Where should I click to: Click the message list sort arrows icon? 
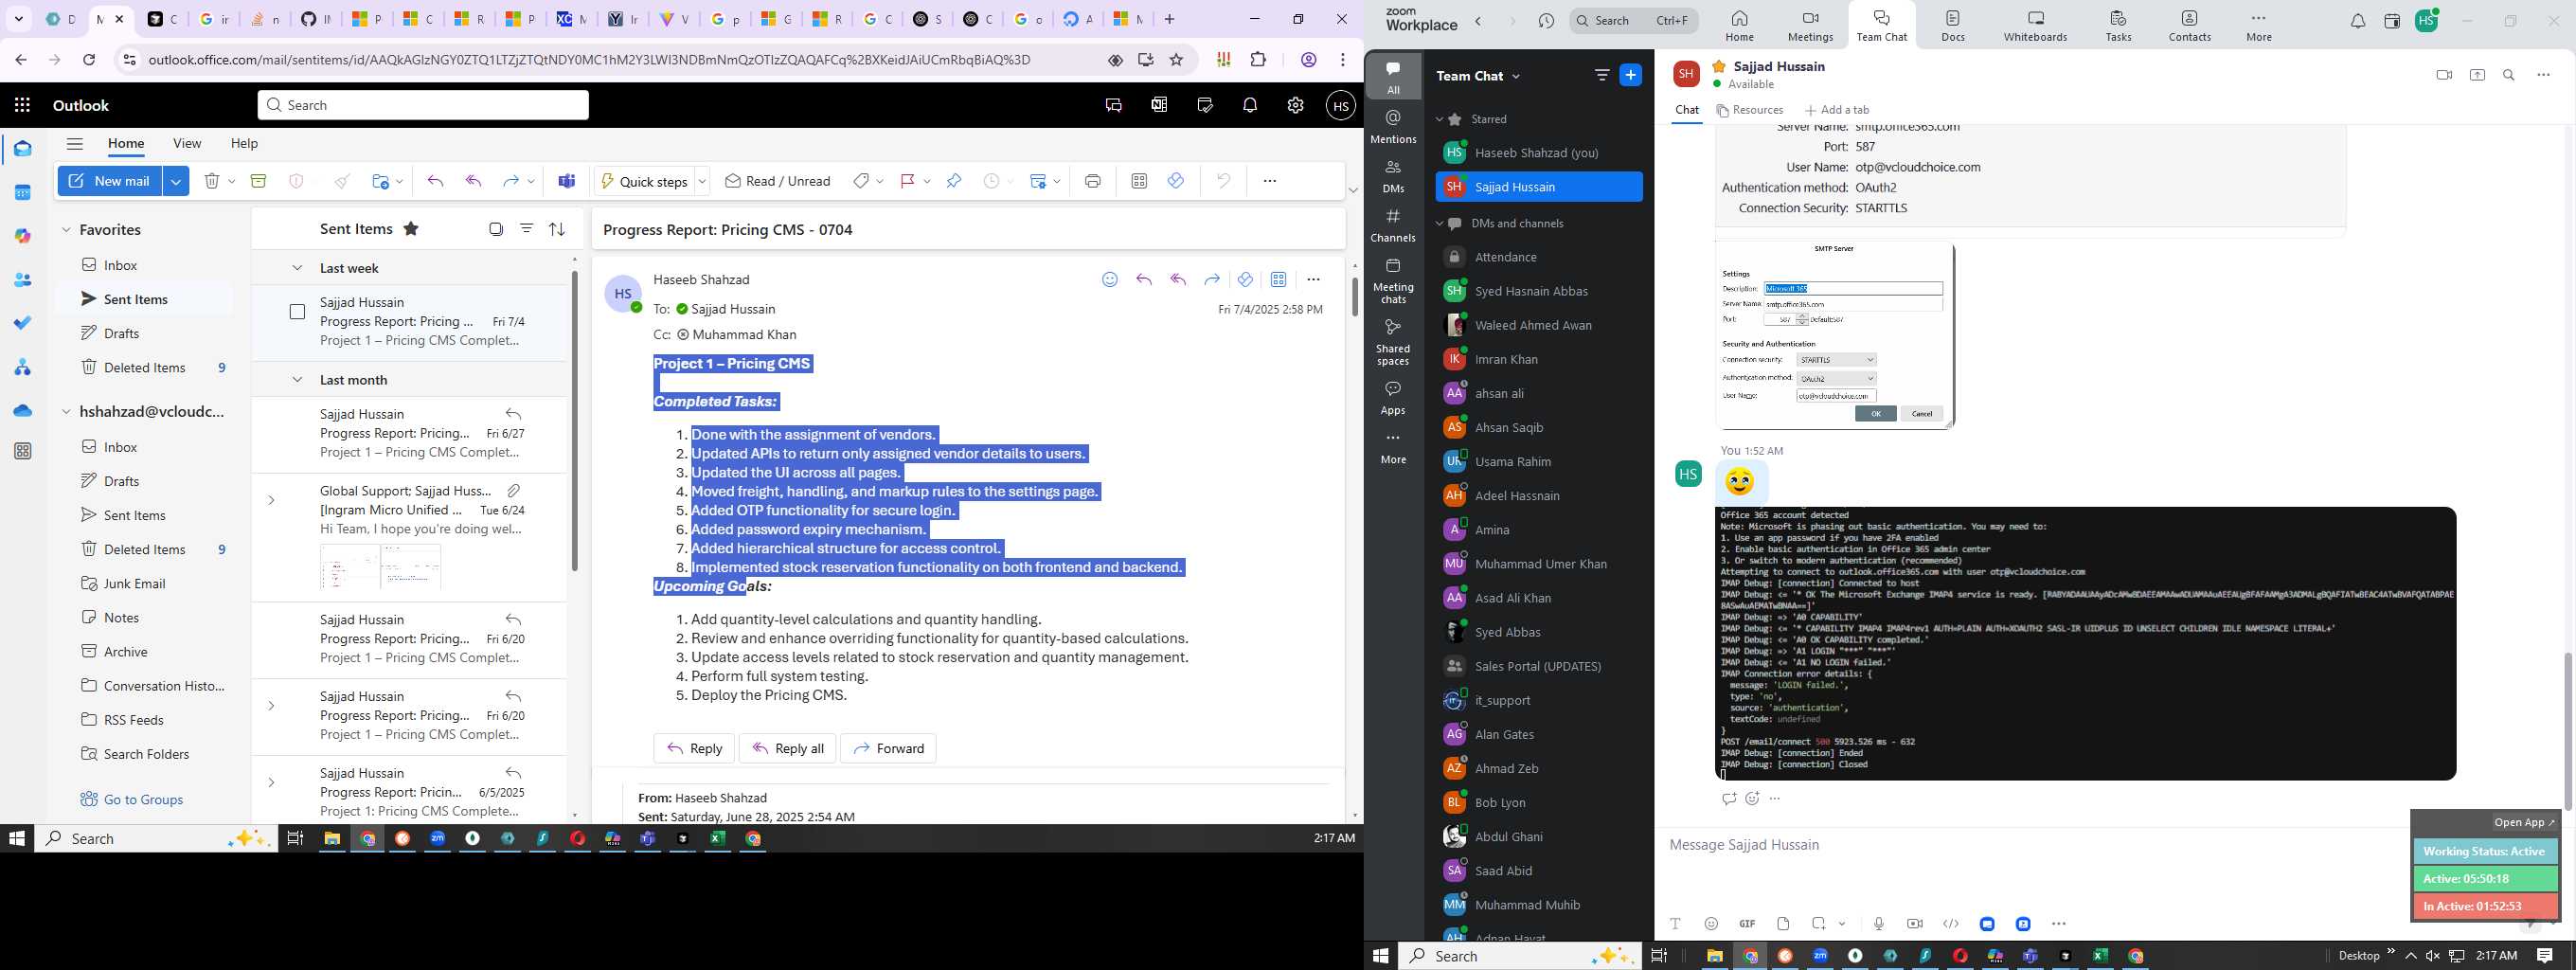point(557,229)
